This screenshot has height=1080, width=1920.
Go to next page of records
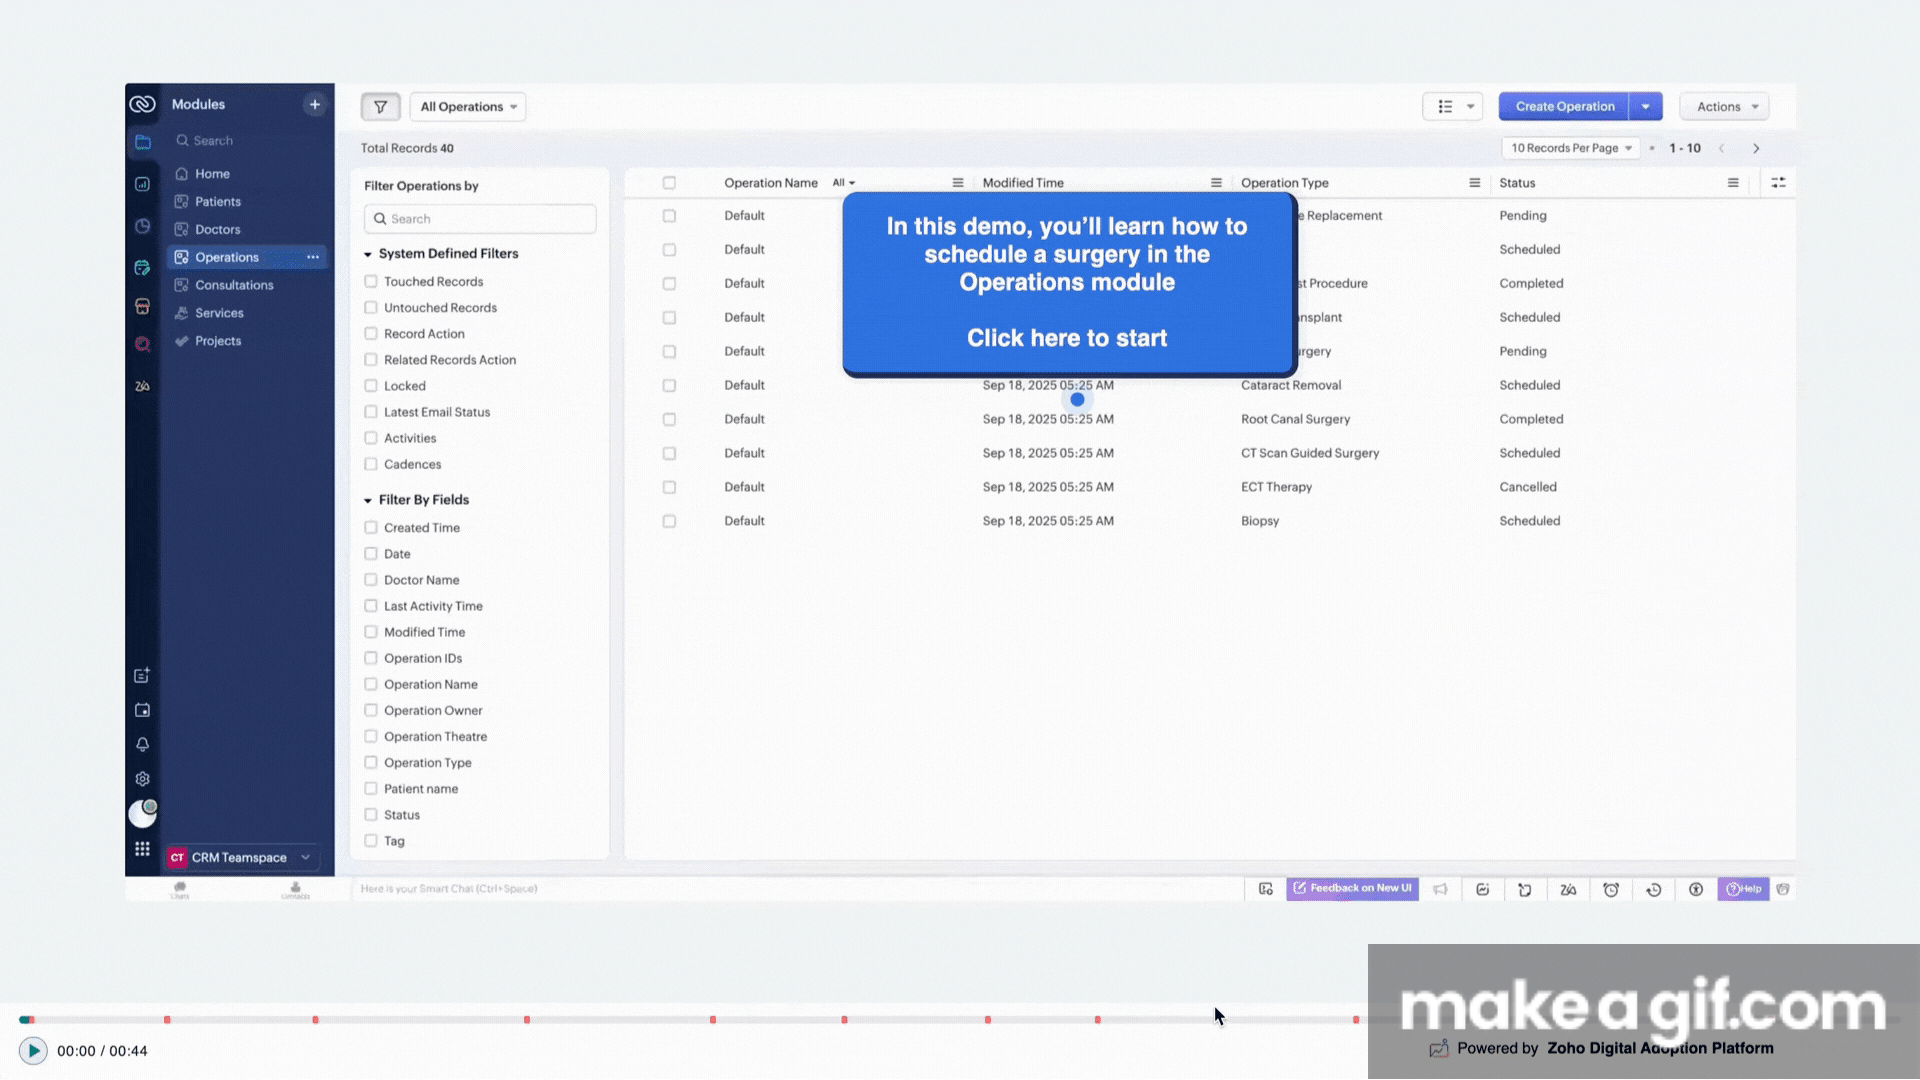pyautogui.click(x=1756, y=148)
